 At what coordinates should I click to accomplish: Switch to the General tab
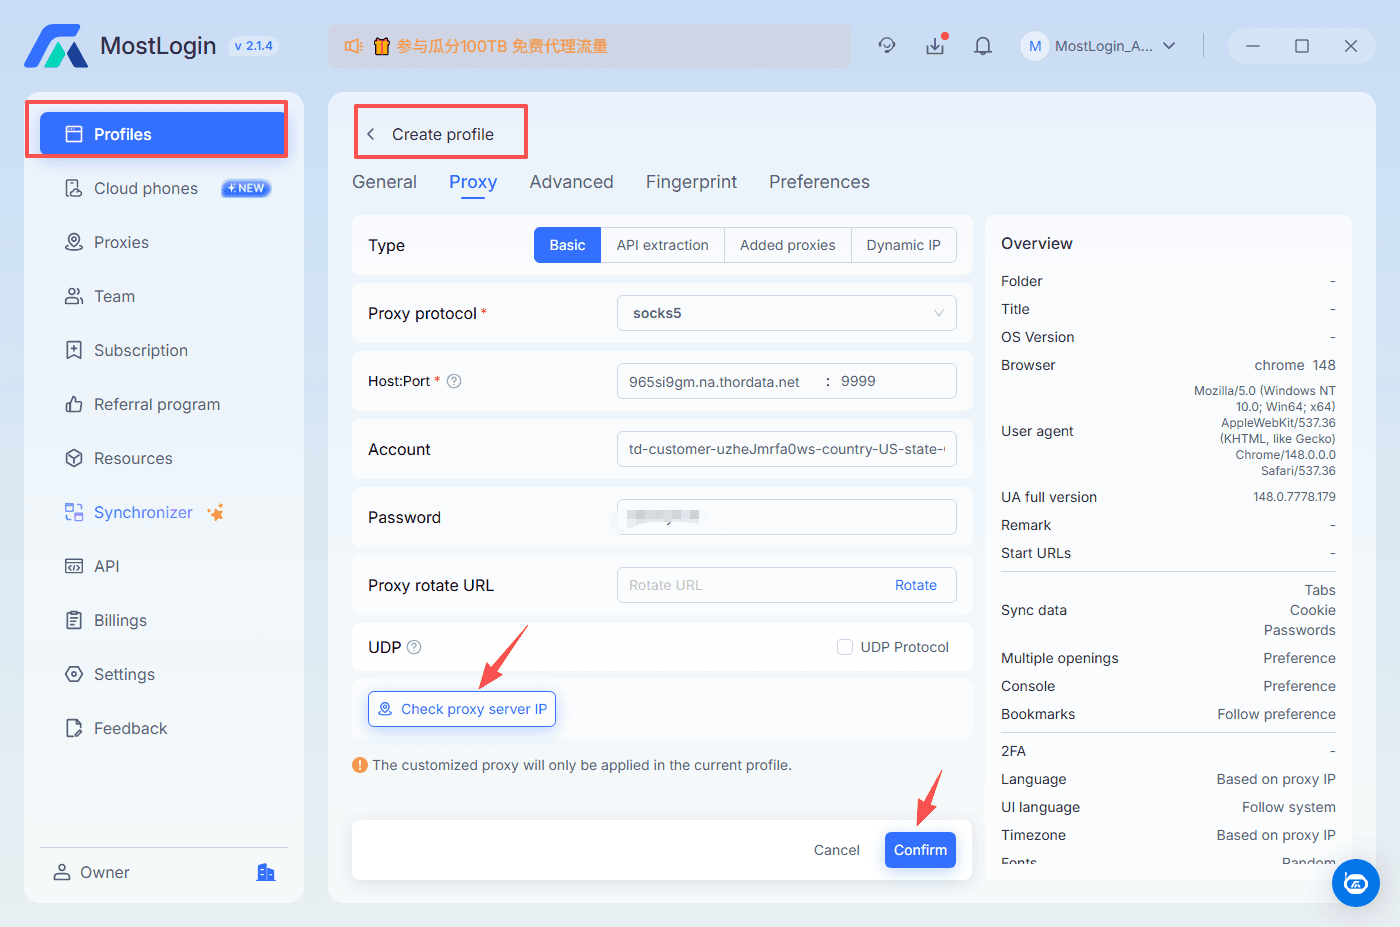(x=385, y=182)
